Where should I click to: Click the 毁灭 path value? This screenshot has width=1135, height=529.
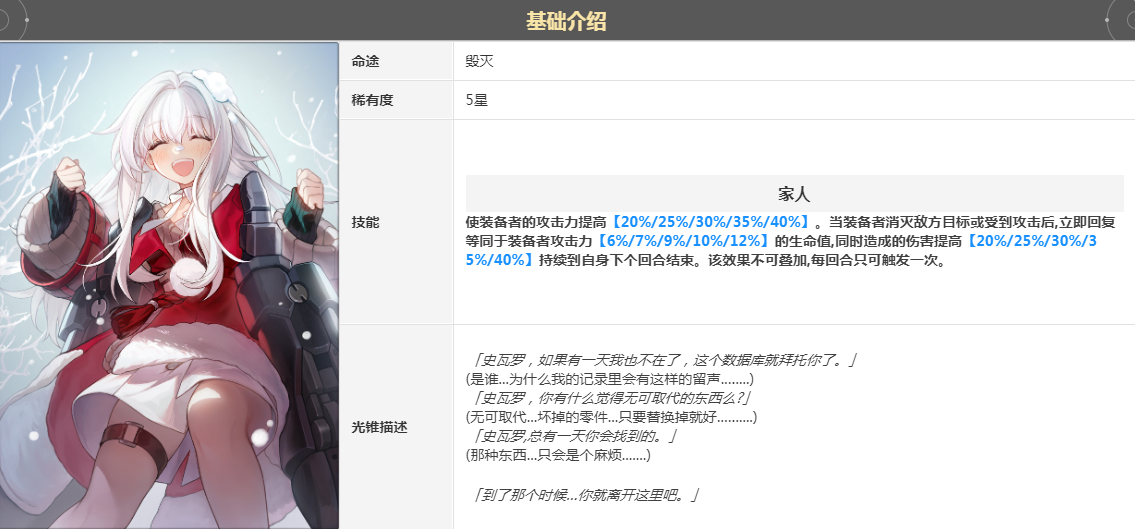(479, 62)
